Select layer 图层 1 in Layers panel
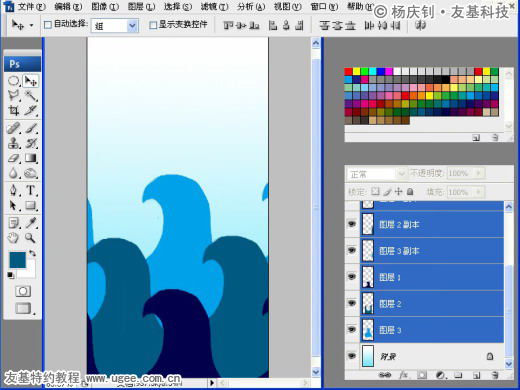This screenshot has width=520, height=390. click(432, 277)
